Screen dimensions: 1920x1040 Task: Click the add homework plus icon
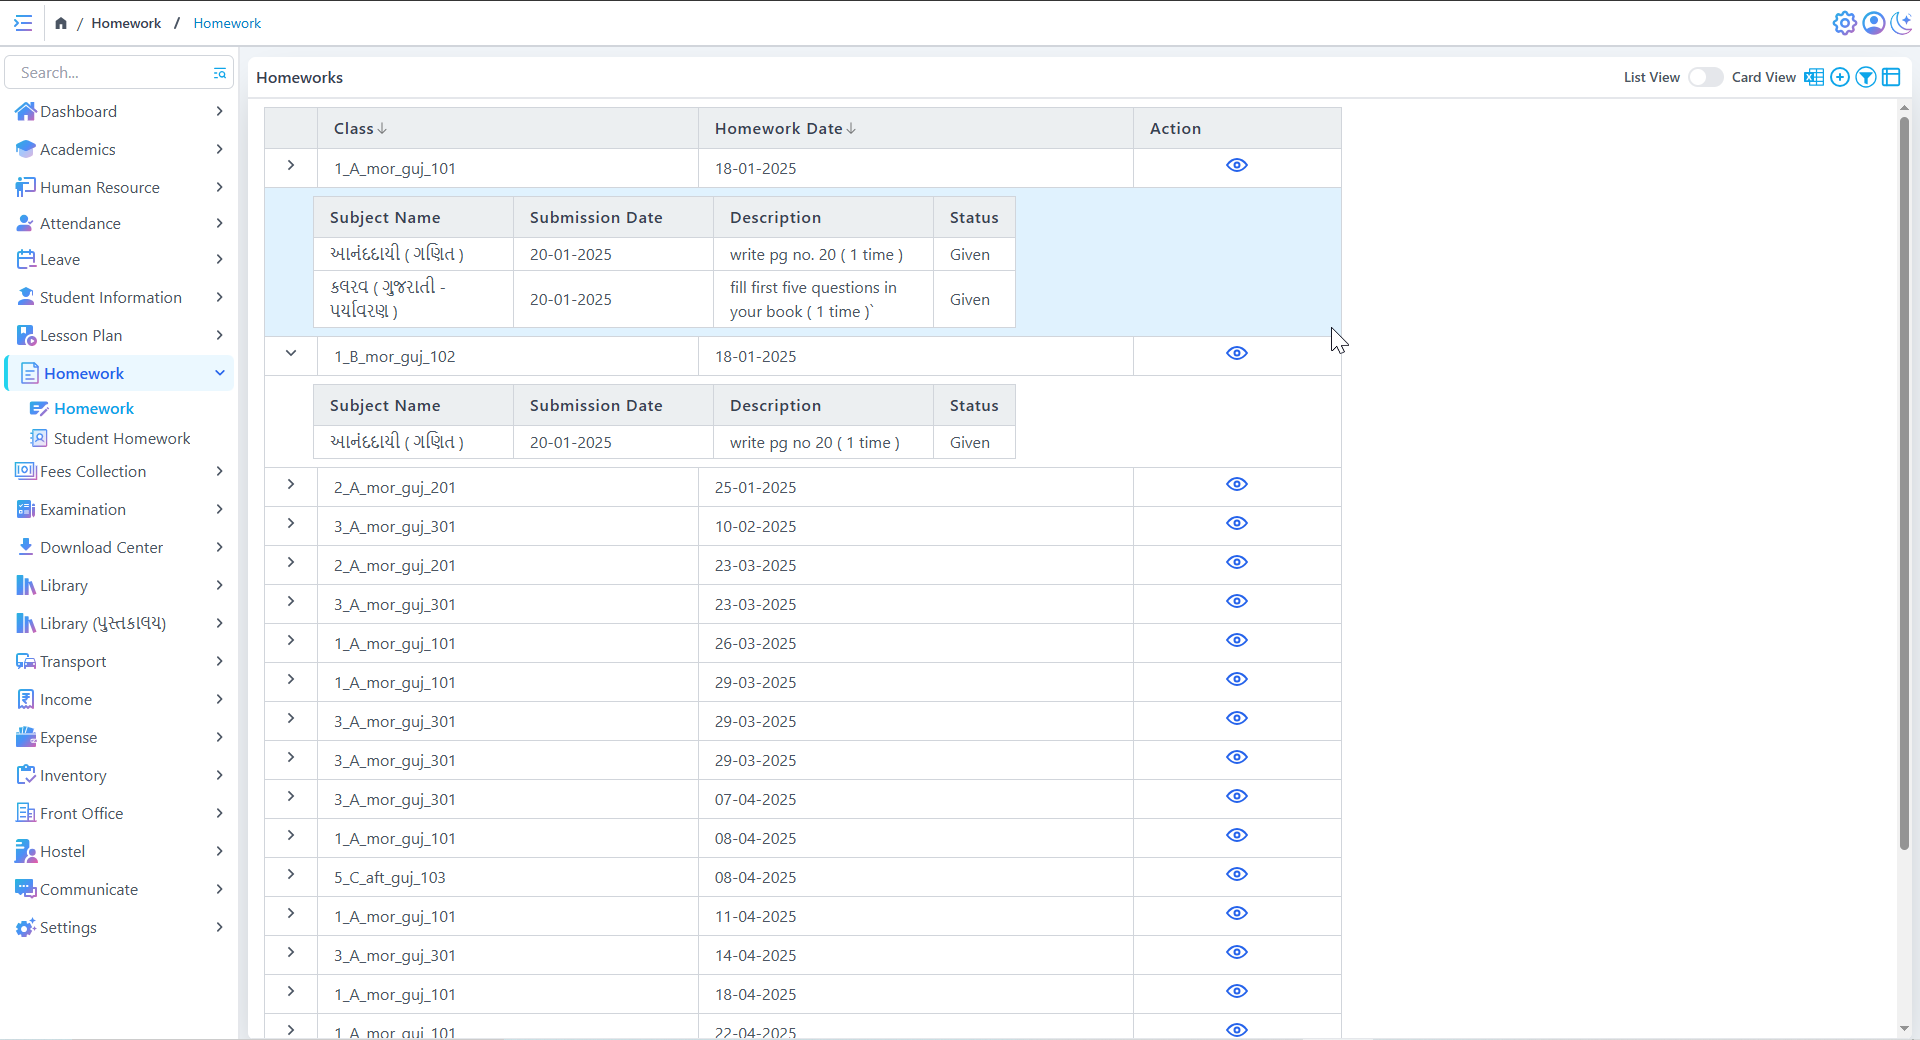[1839, 77]
